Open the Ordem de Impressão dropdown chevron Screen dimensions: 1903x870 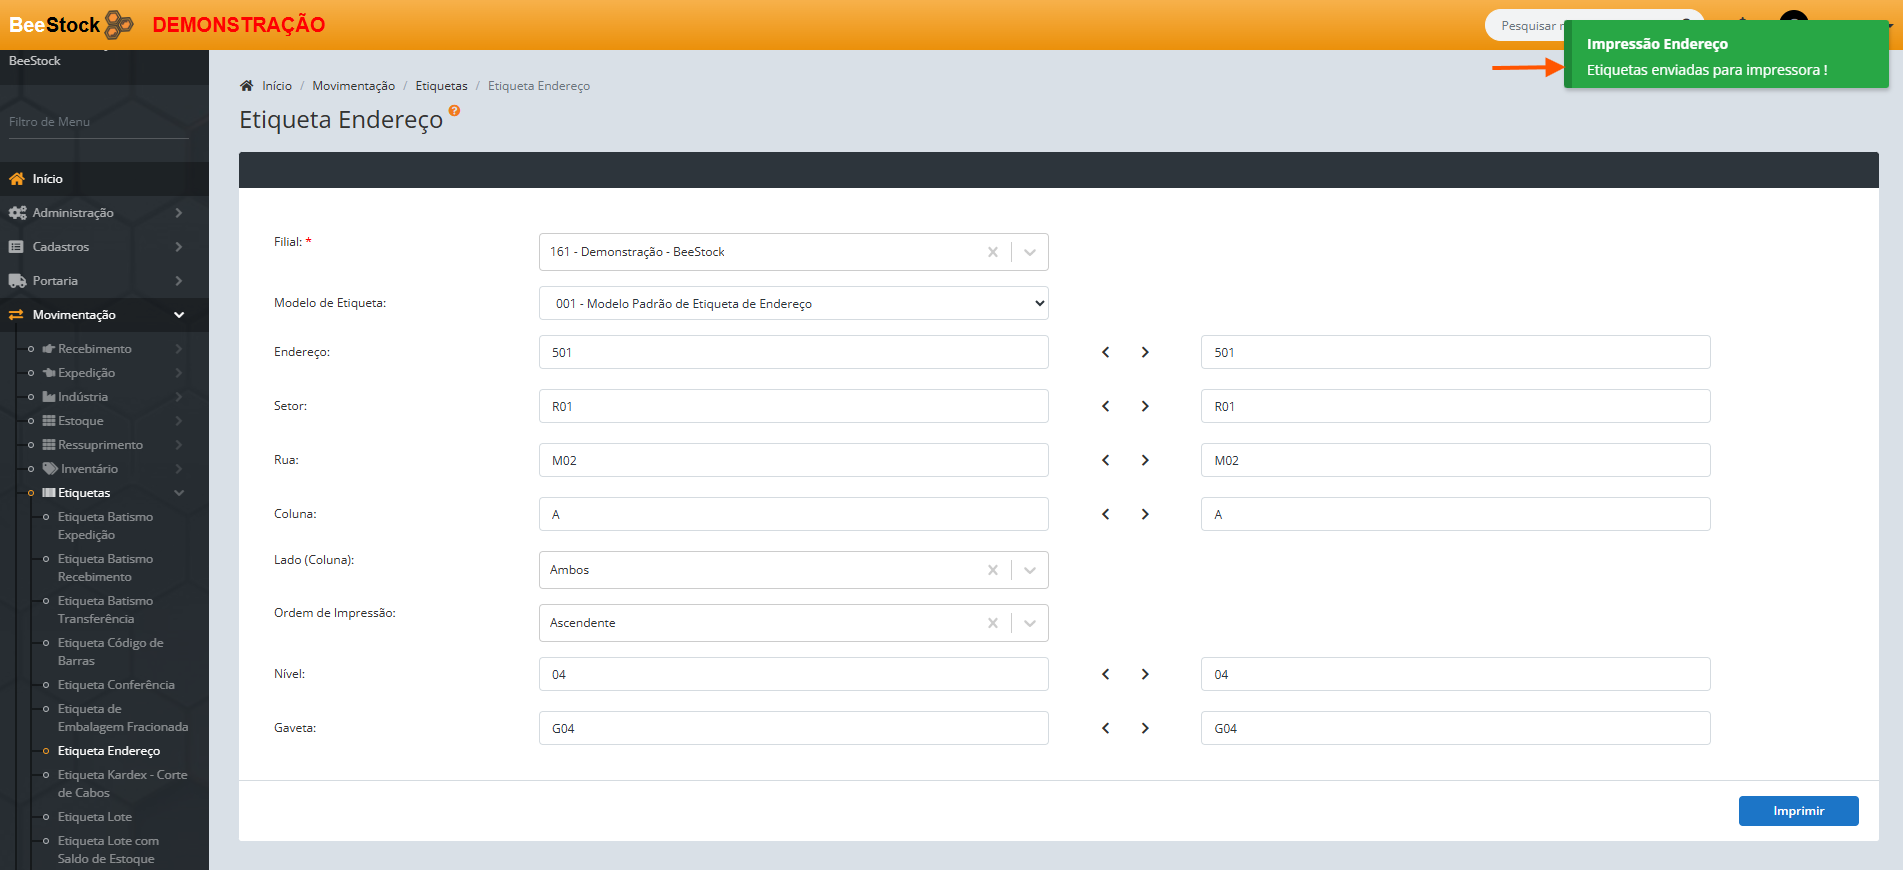pyautogui.click(x=1029, y=623)
